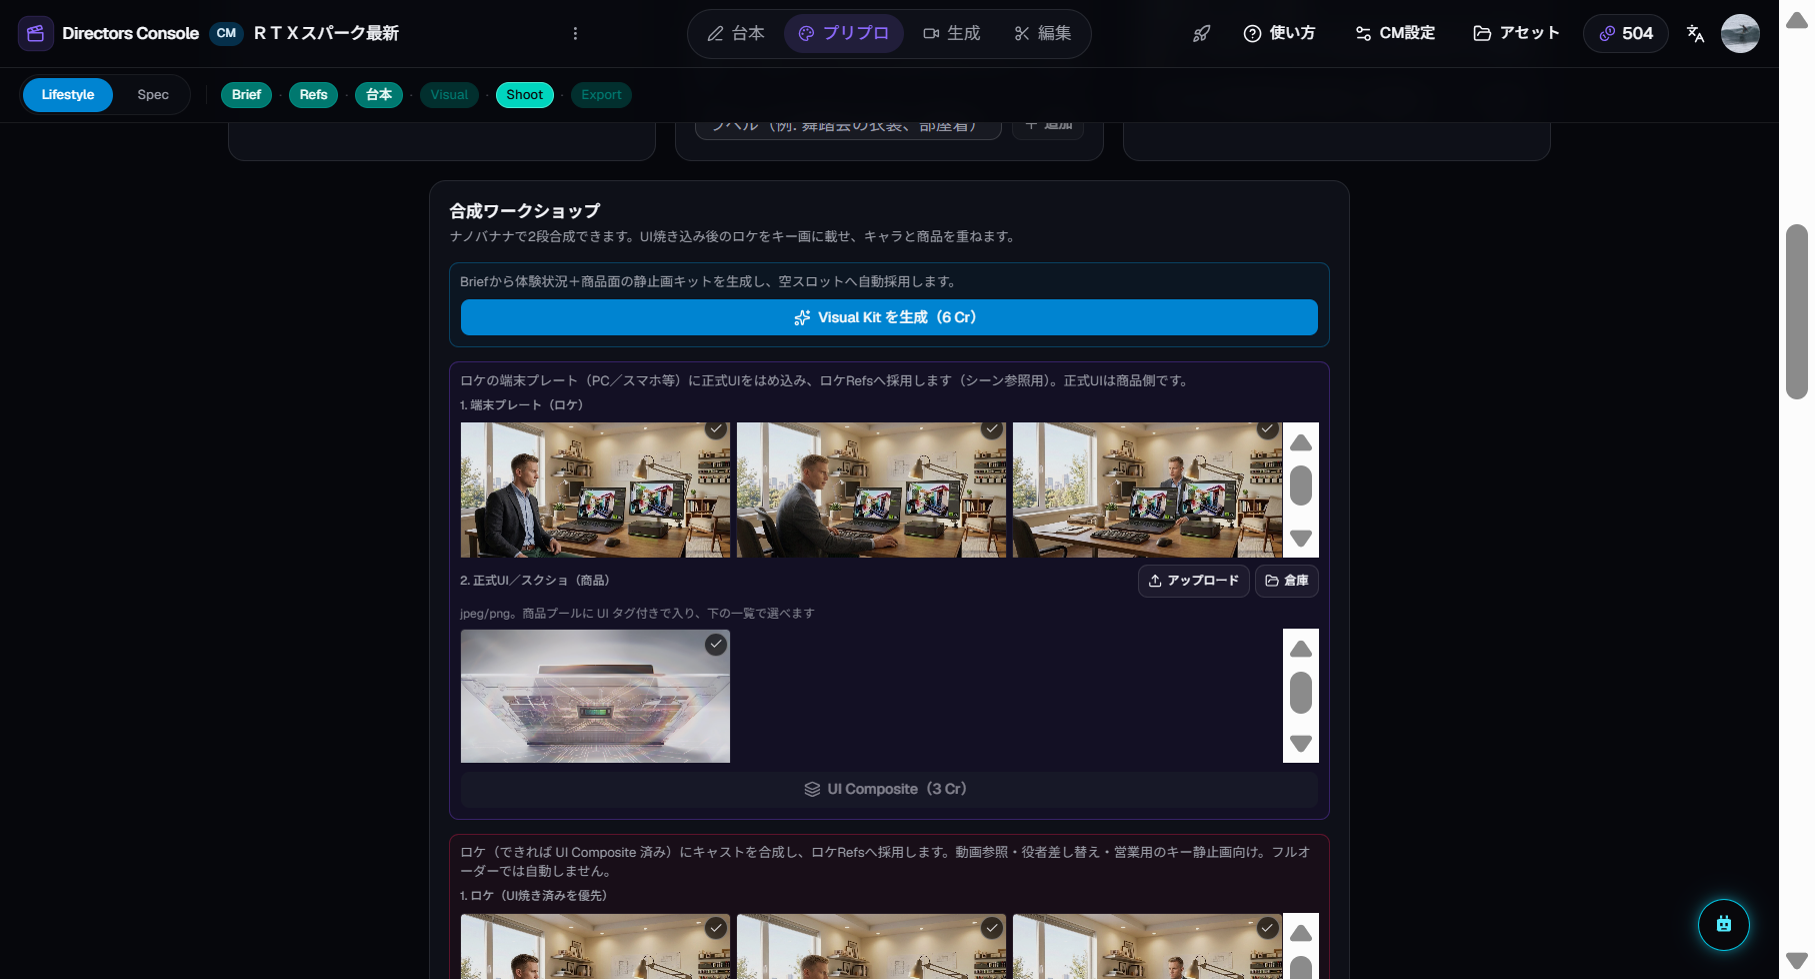Select the Spec mode toggle

point(153,95)
